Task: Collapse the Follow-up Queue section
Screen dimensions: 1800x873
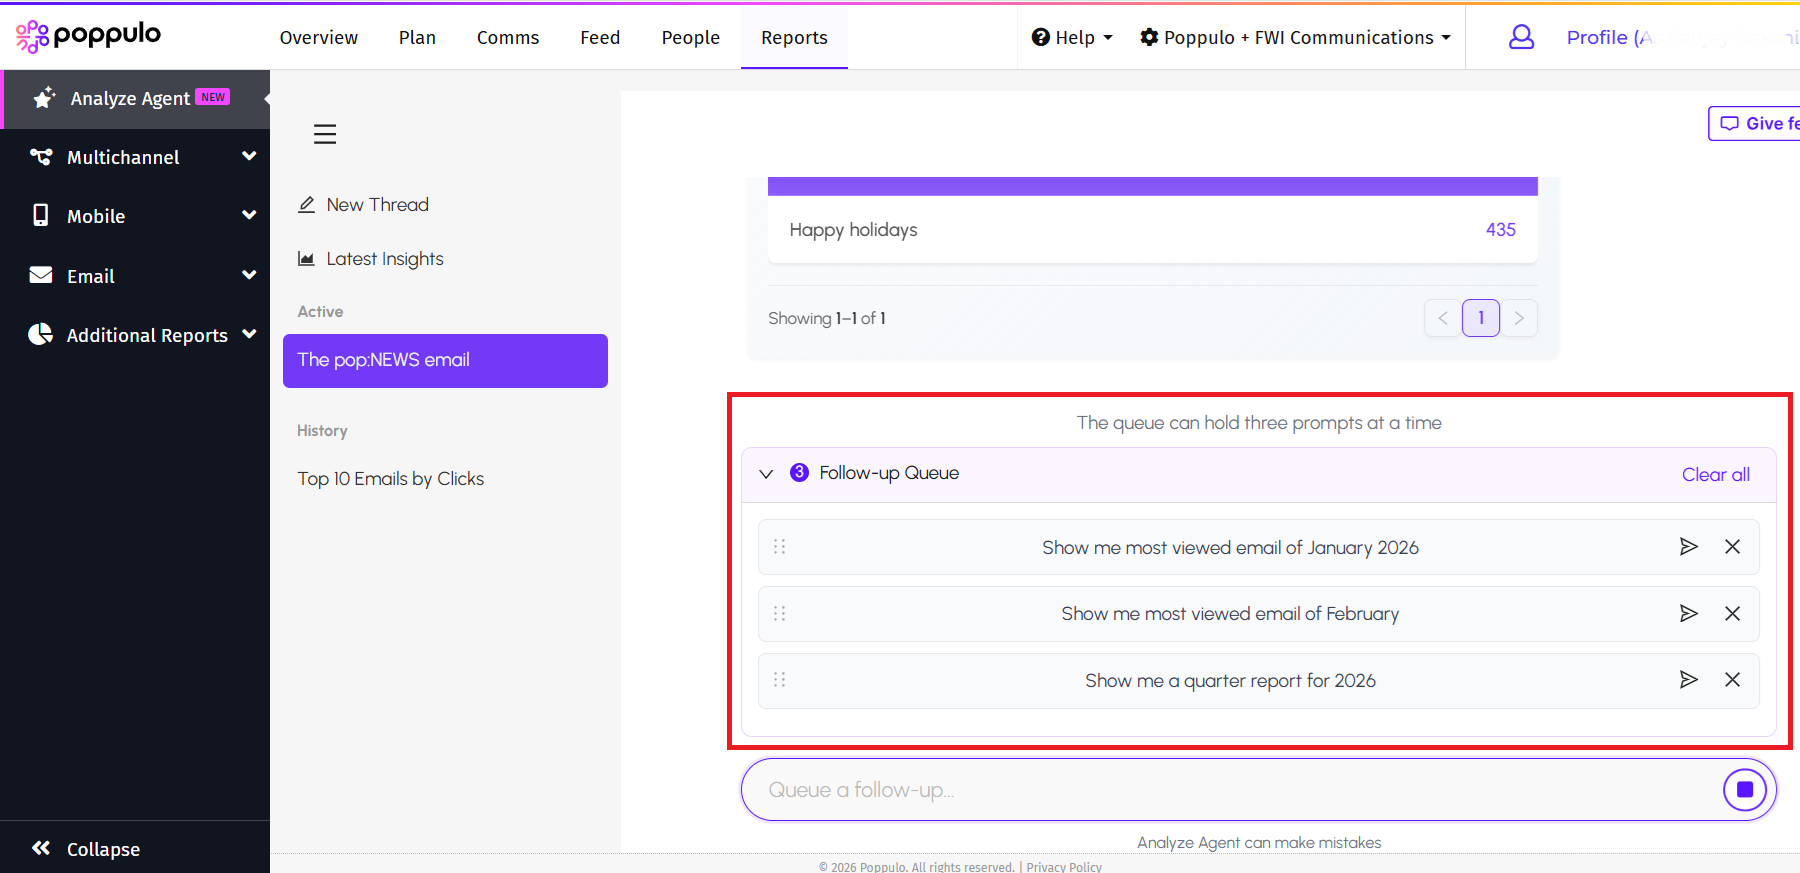Action: tap(766, 474)
